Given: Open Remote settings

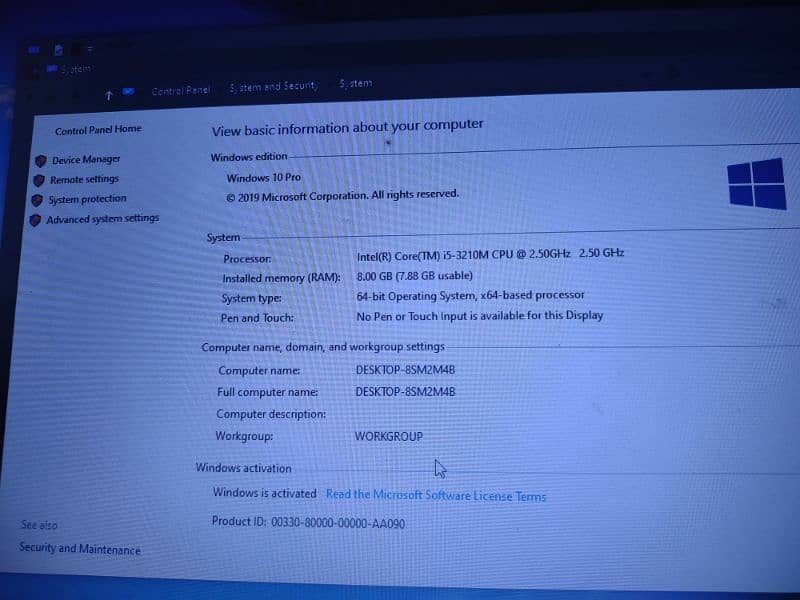Looking at the screenshot, I should click(84, 180).
